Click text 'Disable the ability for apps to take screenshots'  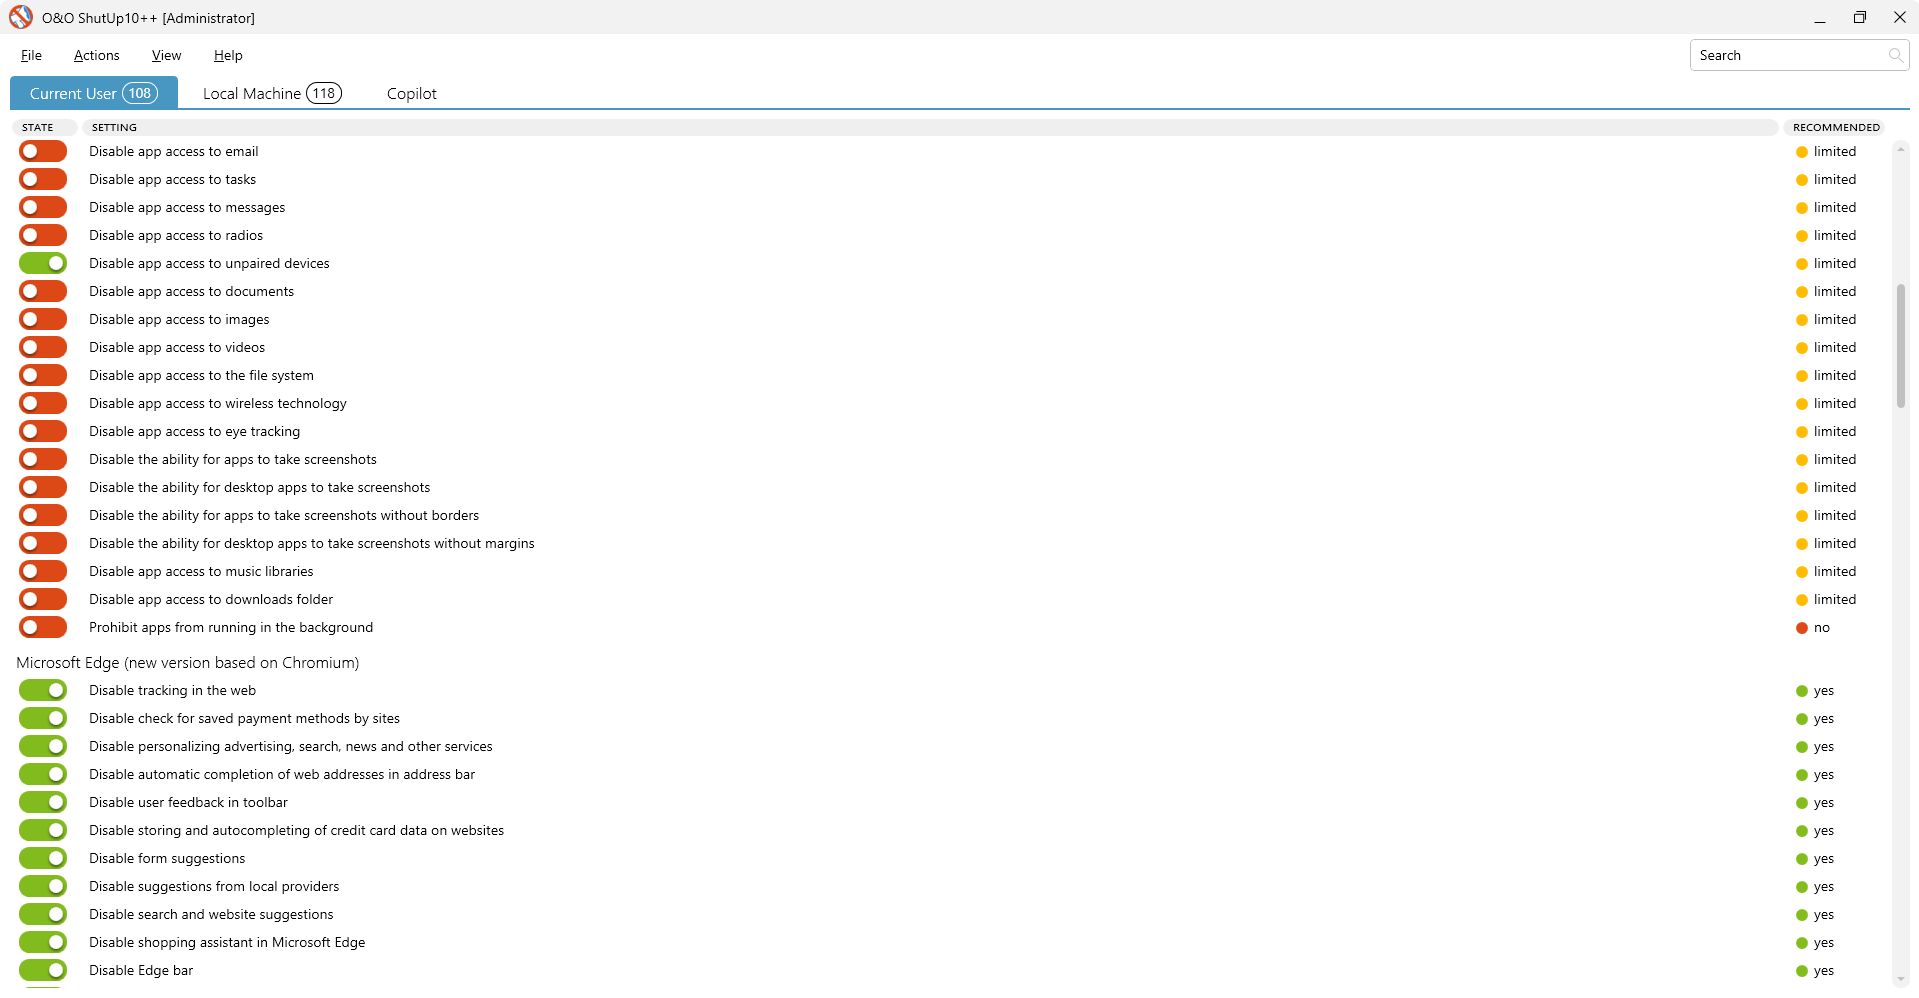[233, 459]
